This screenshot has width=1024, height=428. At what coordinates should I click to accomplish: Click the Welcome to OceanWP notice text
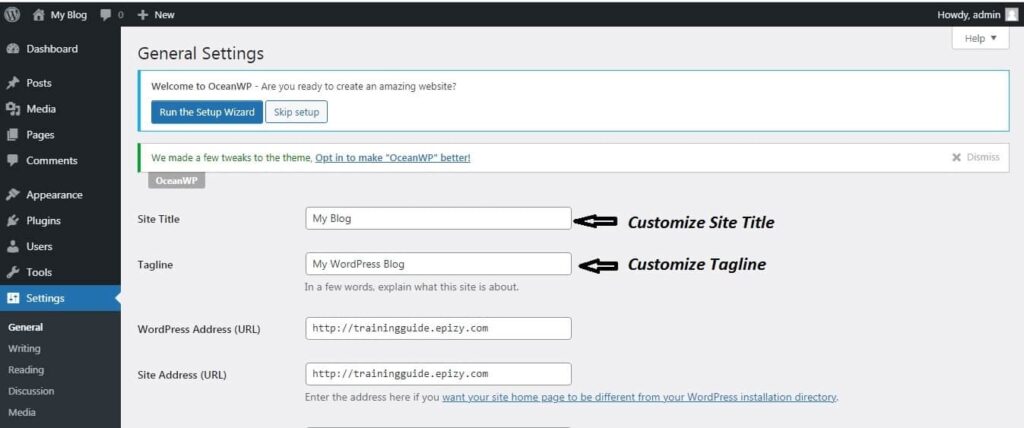click(x=304, y=86)
